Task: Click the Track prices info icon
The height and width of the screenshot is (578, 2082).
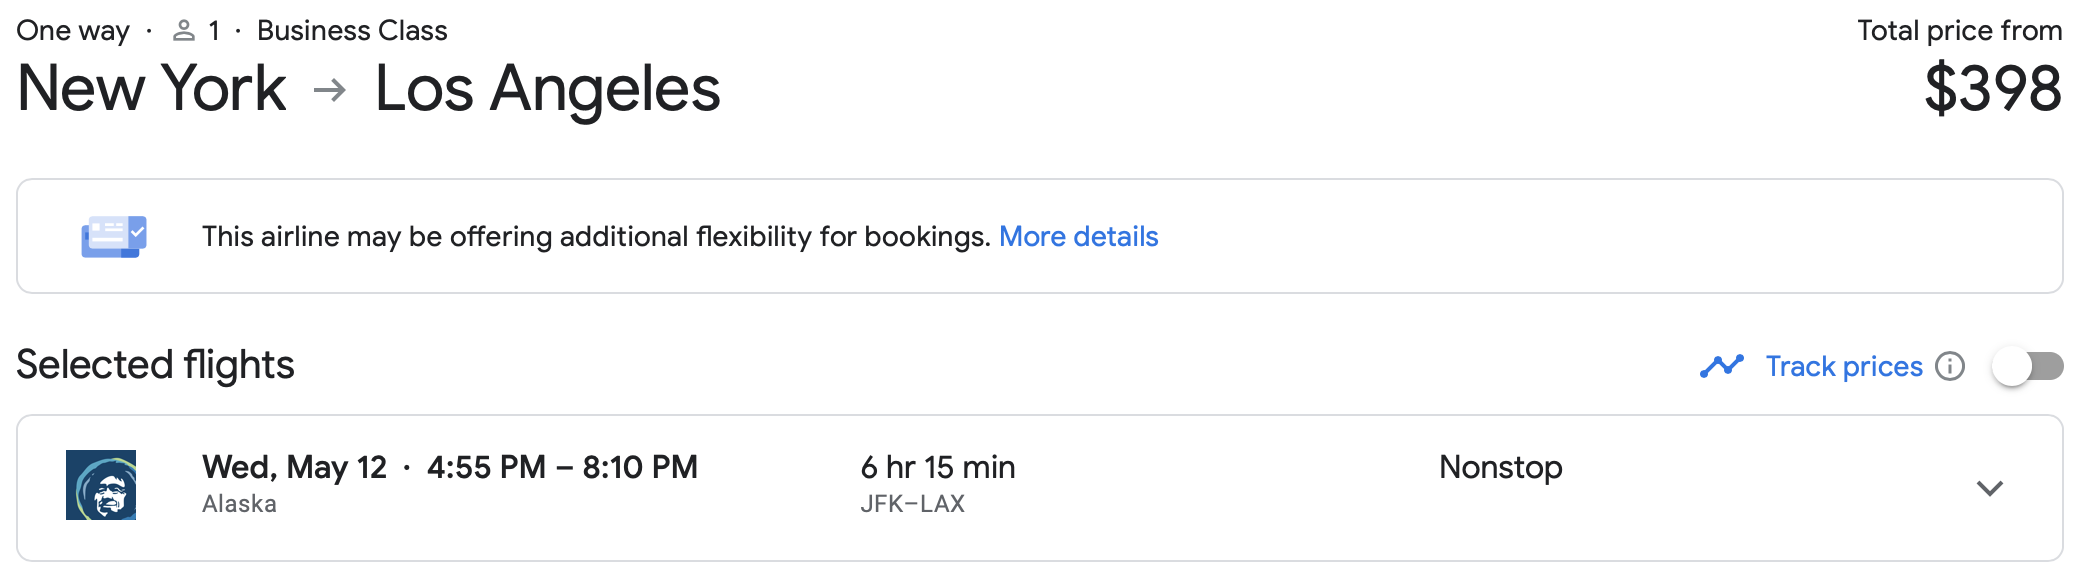Action: (x=1950, y=367)
